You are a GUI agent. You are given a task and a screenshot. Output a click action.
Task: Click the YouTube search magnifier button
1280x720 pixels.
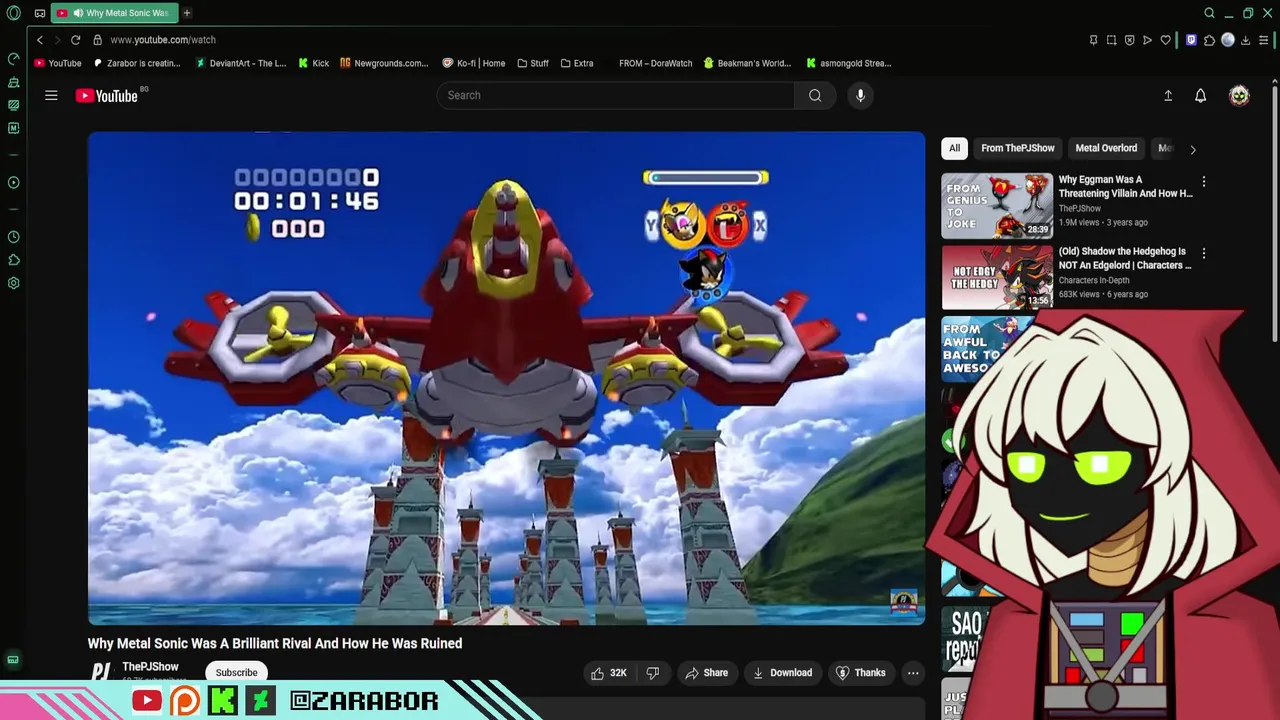815,95
